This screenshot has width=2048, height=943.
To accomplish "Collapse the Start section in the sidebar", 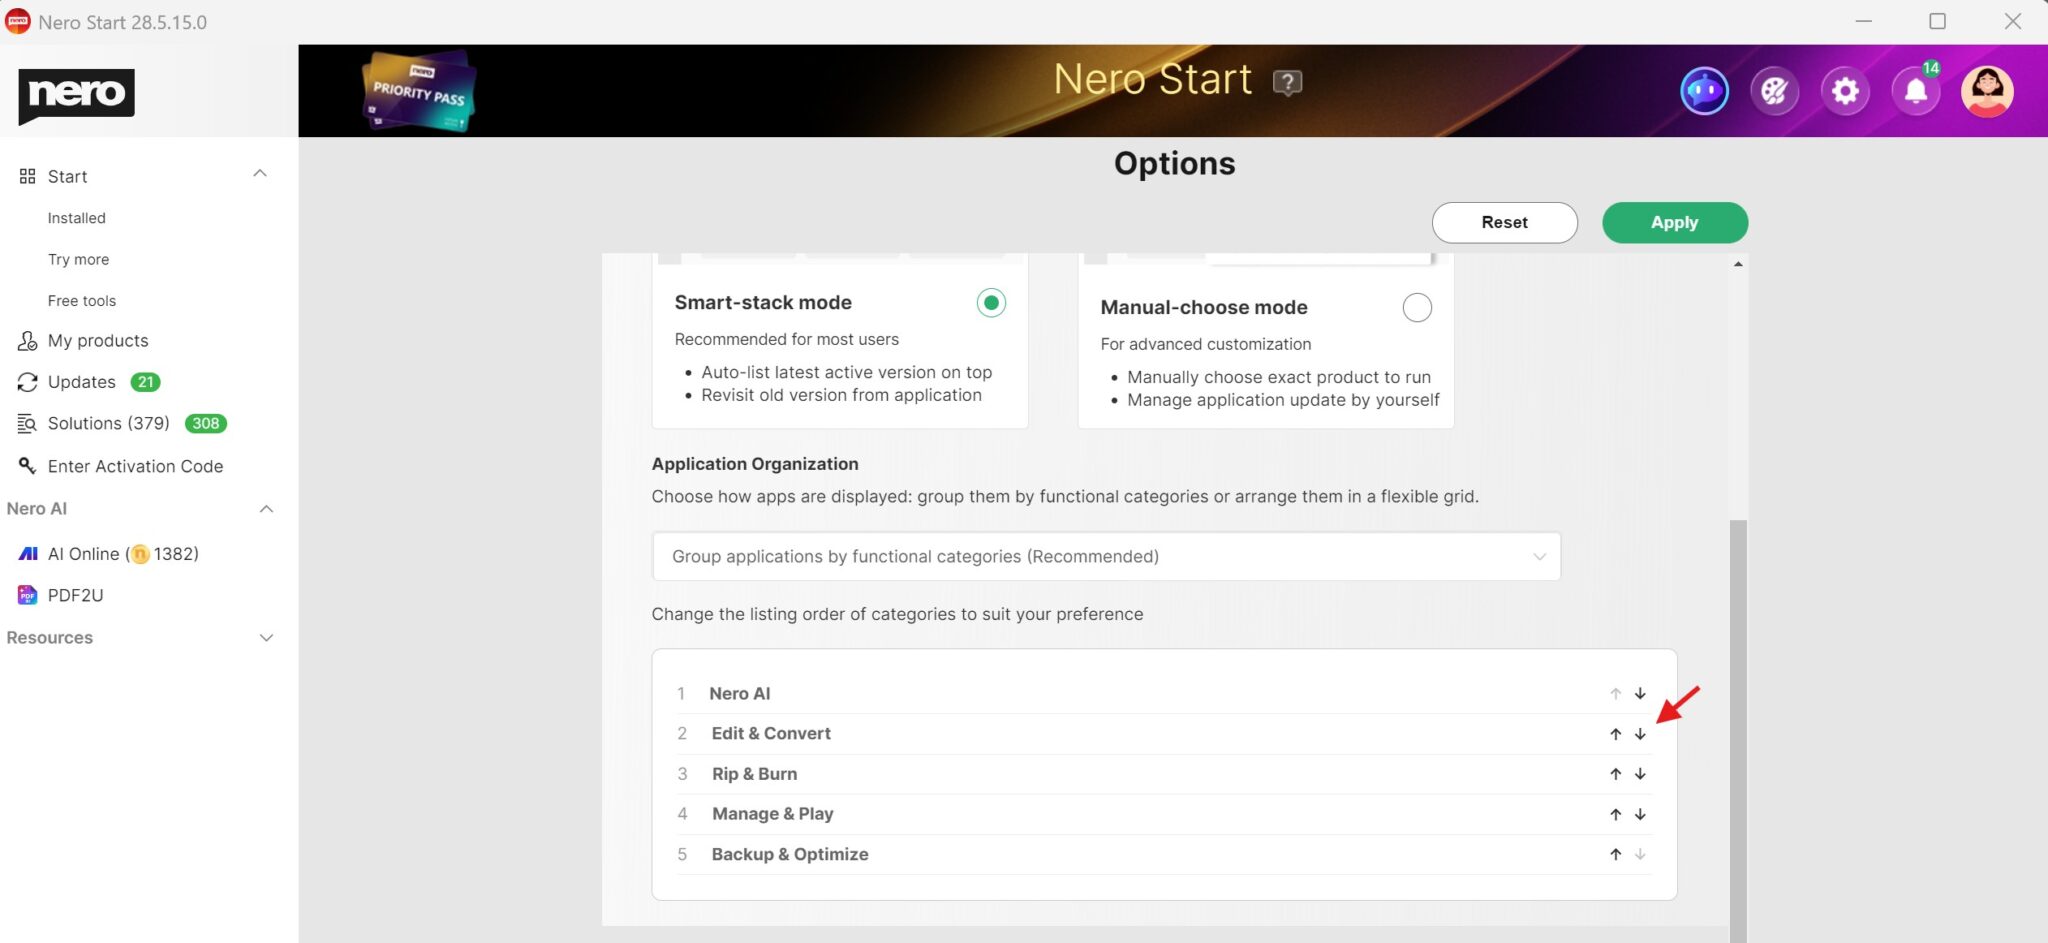I will pos(259,174).
